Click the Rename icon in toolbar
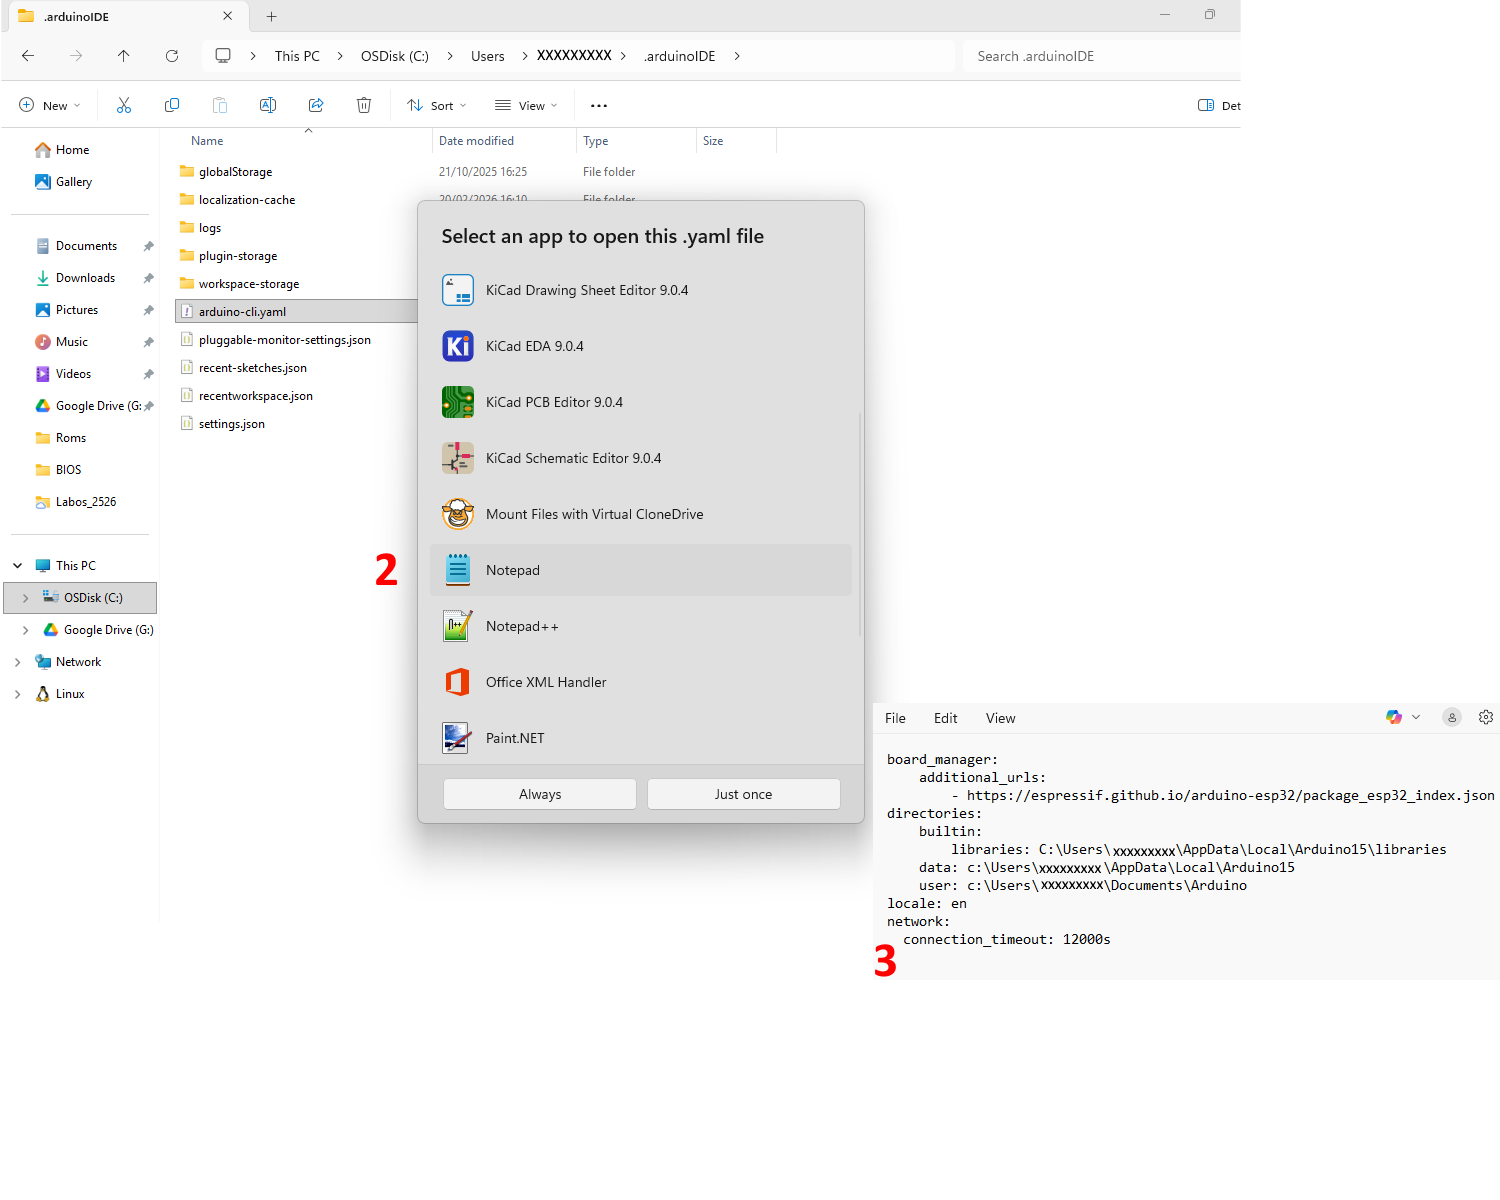Viewport: 1500px width, 1200px height. coord(268,105)
